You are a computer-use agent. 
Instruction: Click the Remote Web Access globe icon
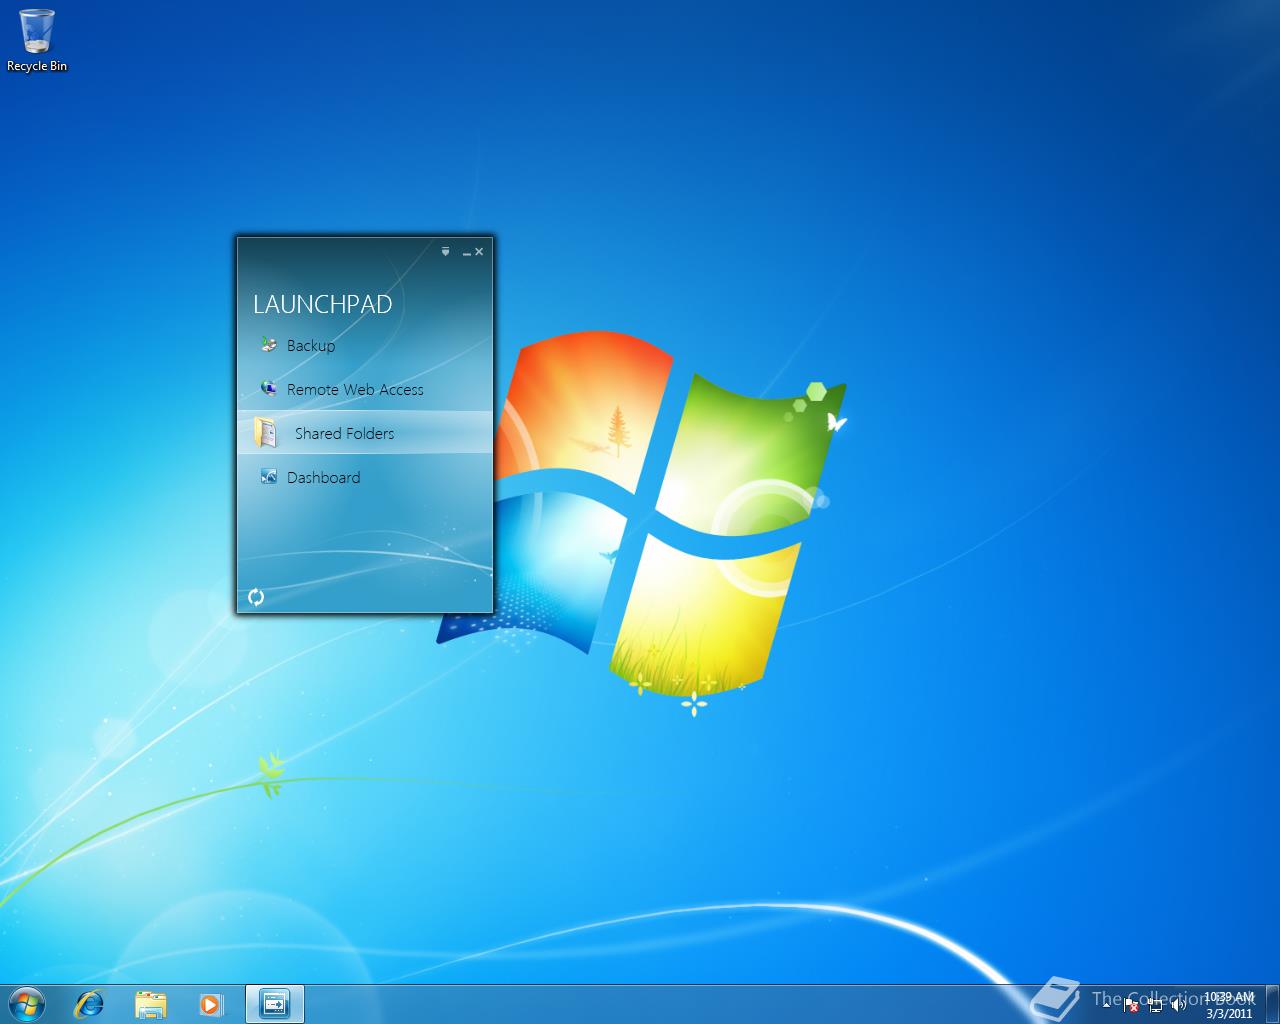[x=268, y=388]
